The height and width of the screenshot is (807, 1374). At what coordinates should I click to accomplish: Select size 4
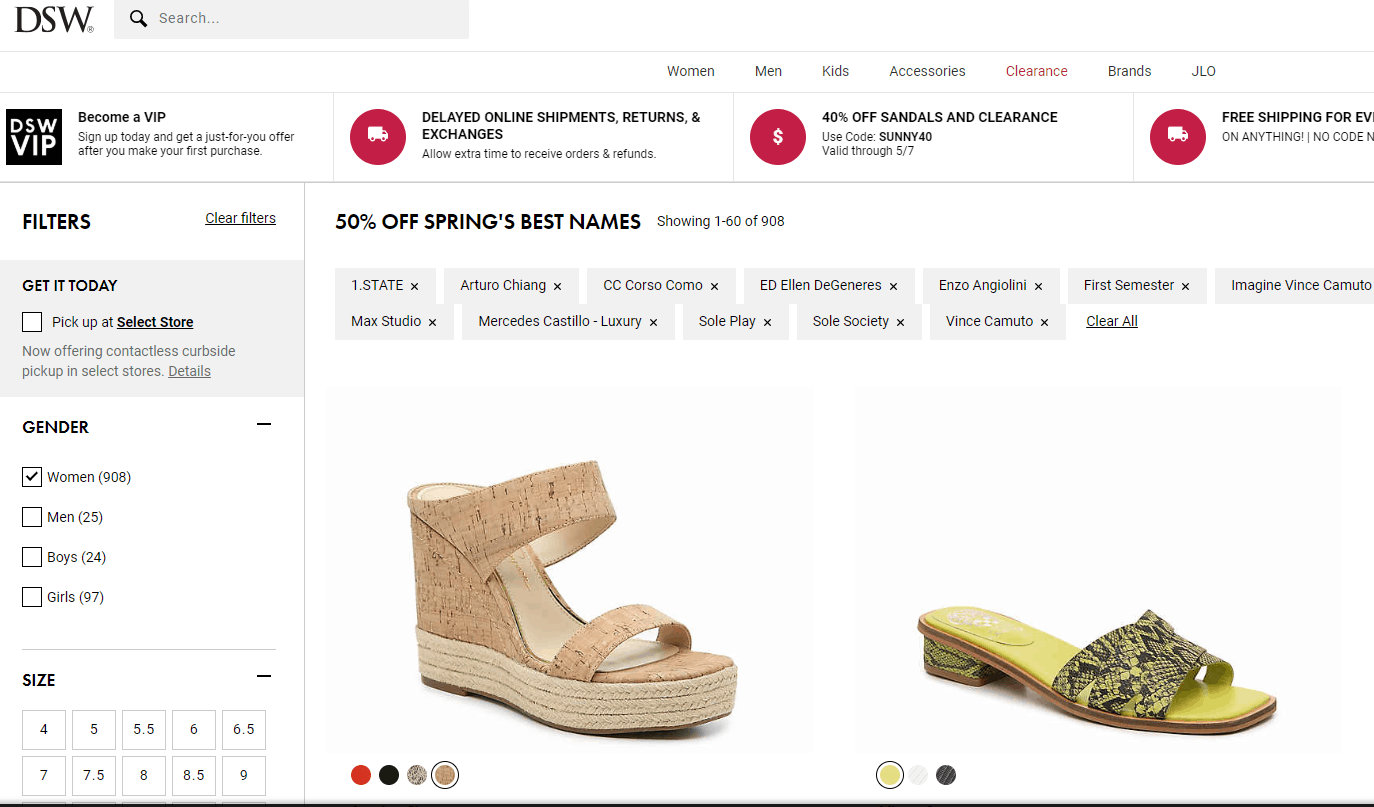44,730
